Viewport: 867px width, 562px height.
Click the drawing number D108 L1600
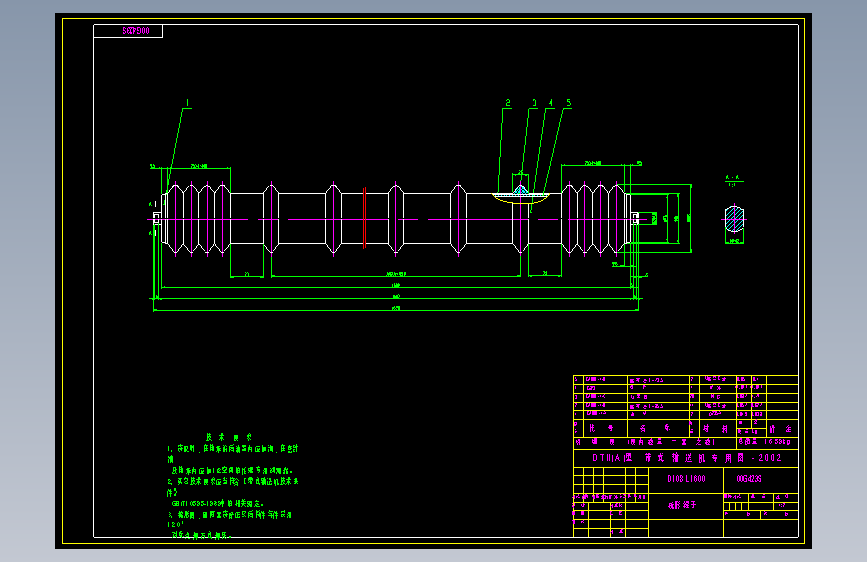tap(686, 479)
